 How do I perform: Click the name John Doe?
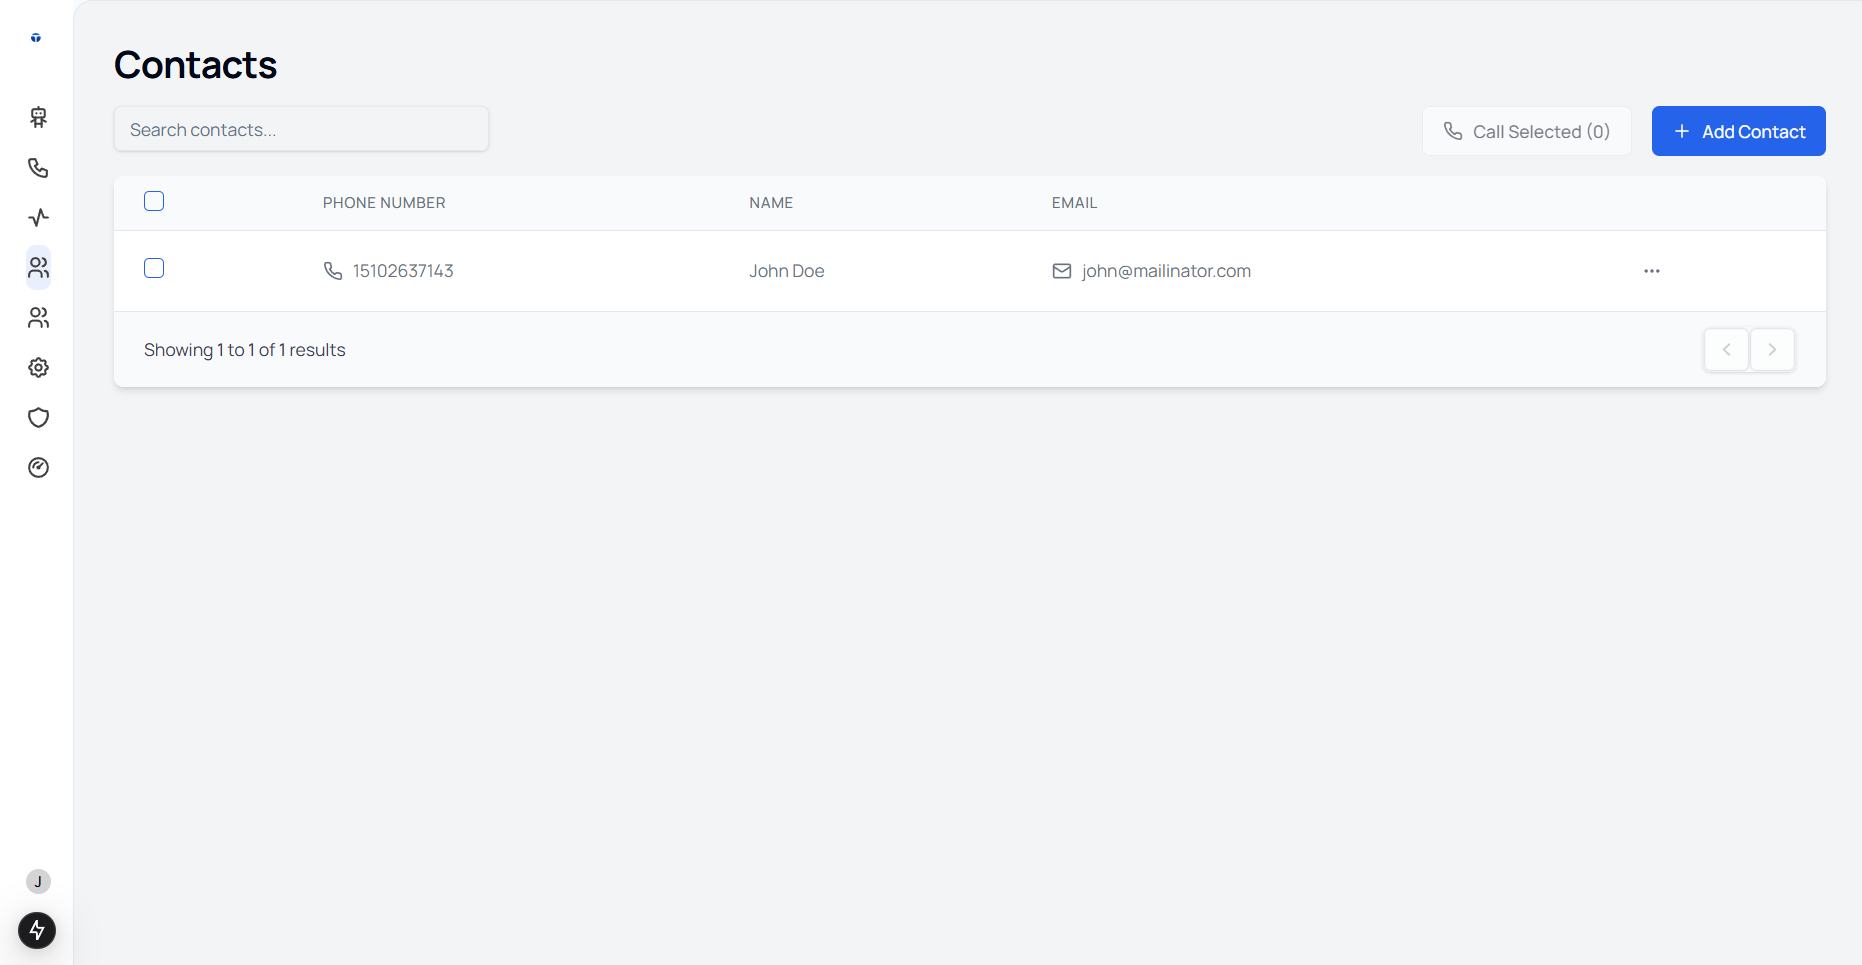[x=787, y=271]
